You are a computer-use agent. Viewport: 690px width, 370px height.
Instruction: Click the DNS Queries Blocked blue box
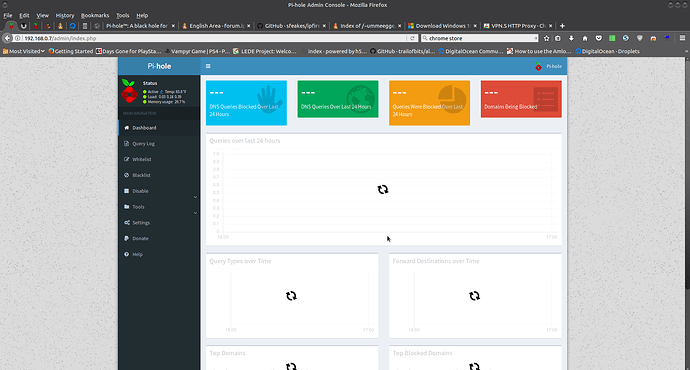pos(246,103)
